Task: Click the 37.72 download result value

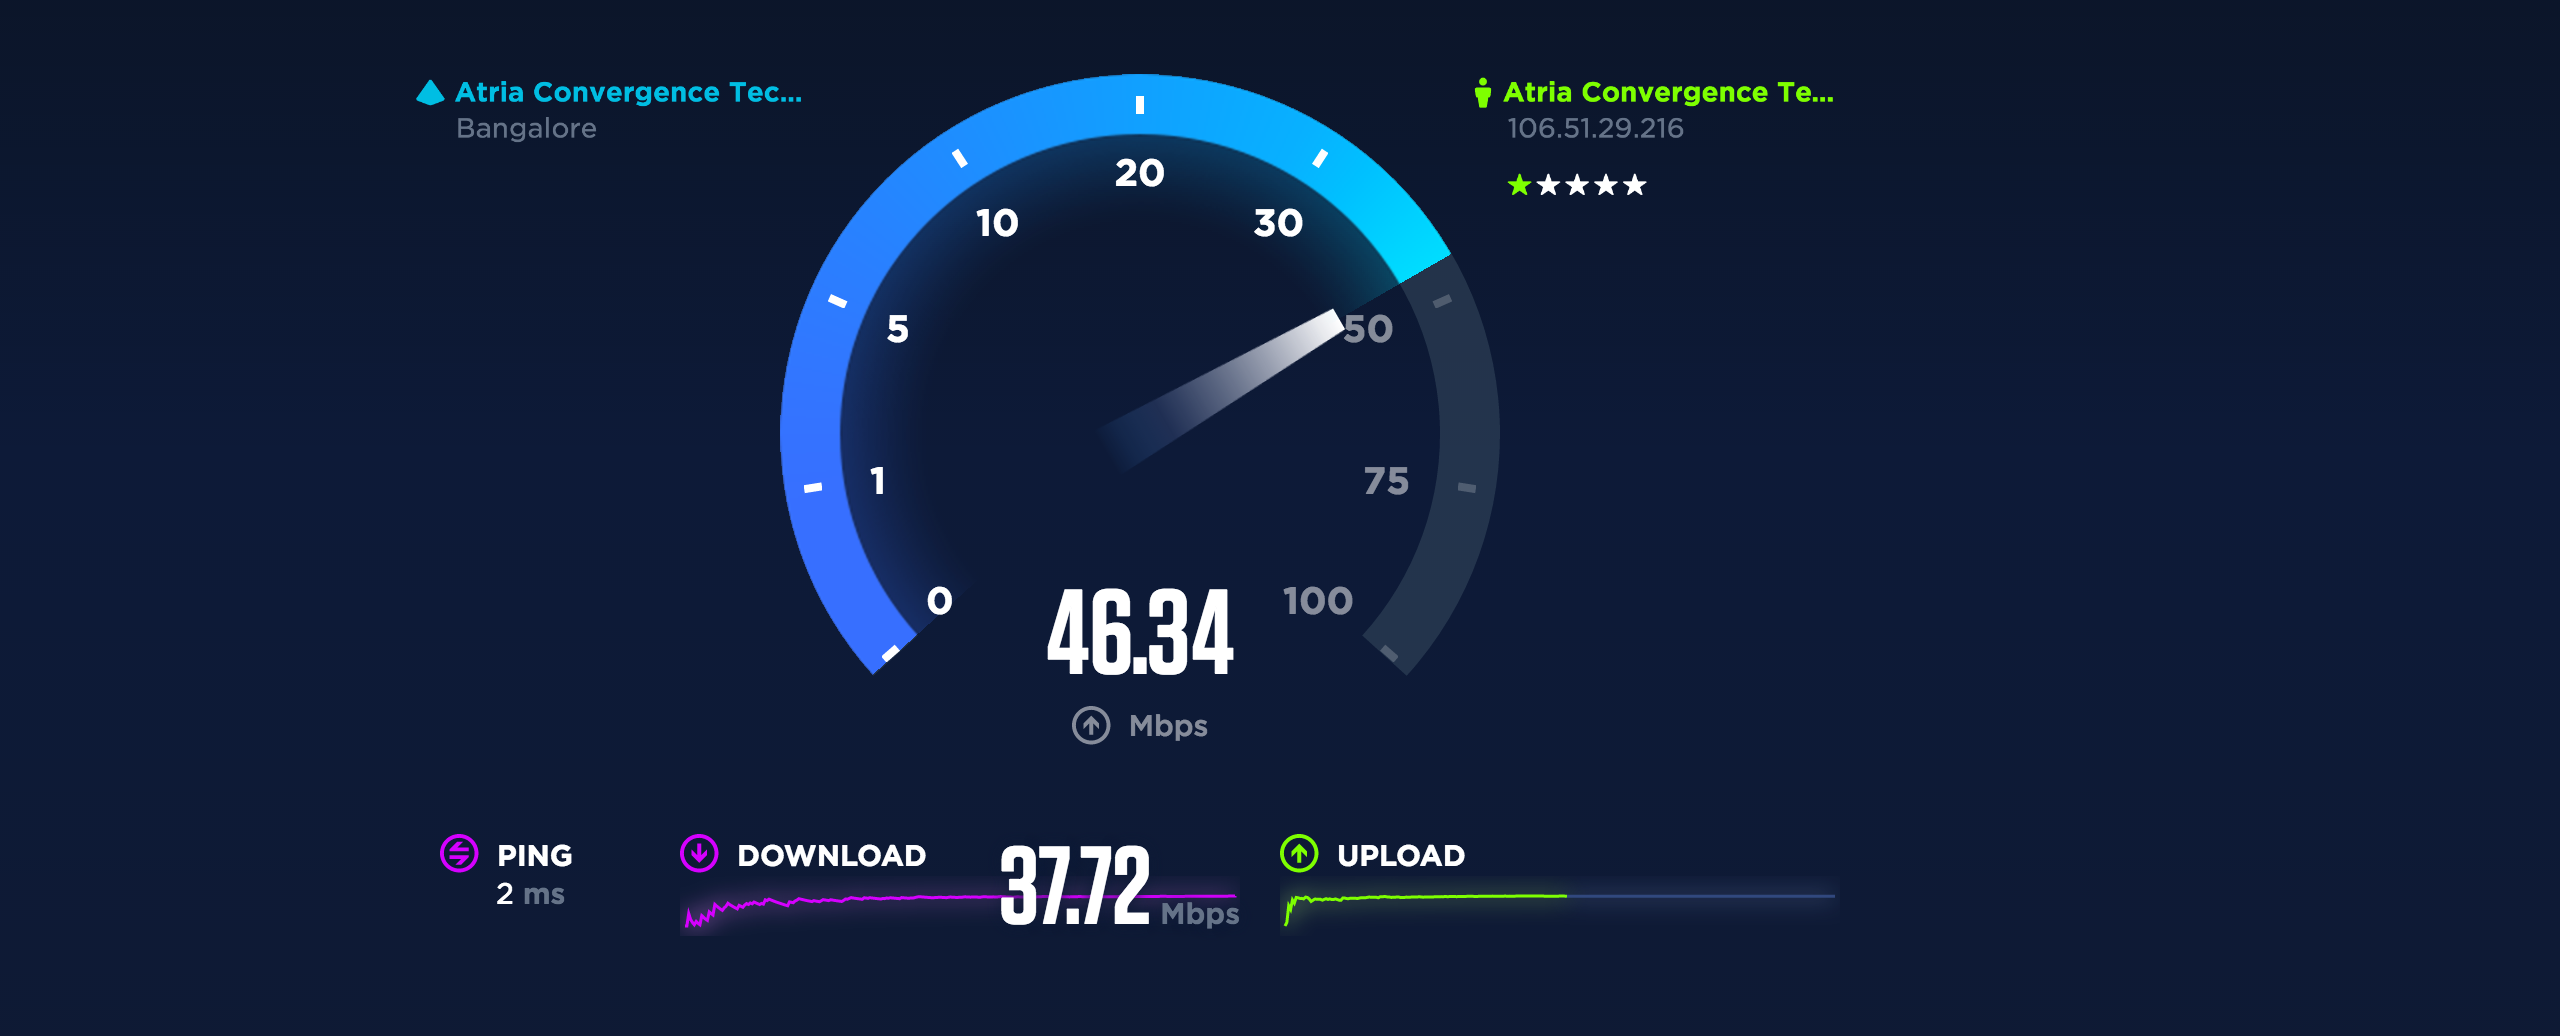Action: pyautogui.click(x=1075, y=885)
